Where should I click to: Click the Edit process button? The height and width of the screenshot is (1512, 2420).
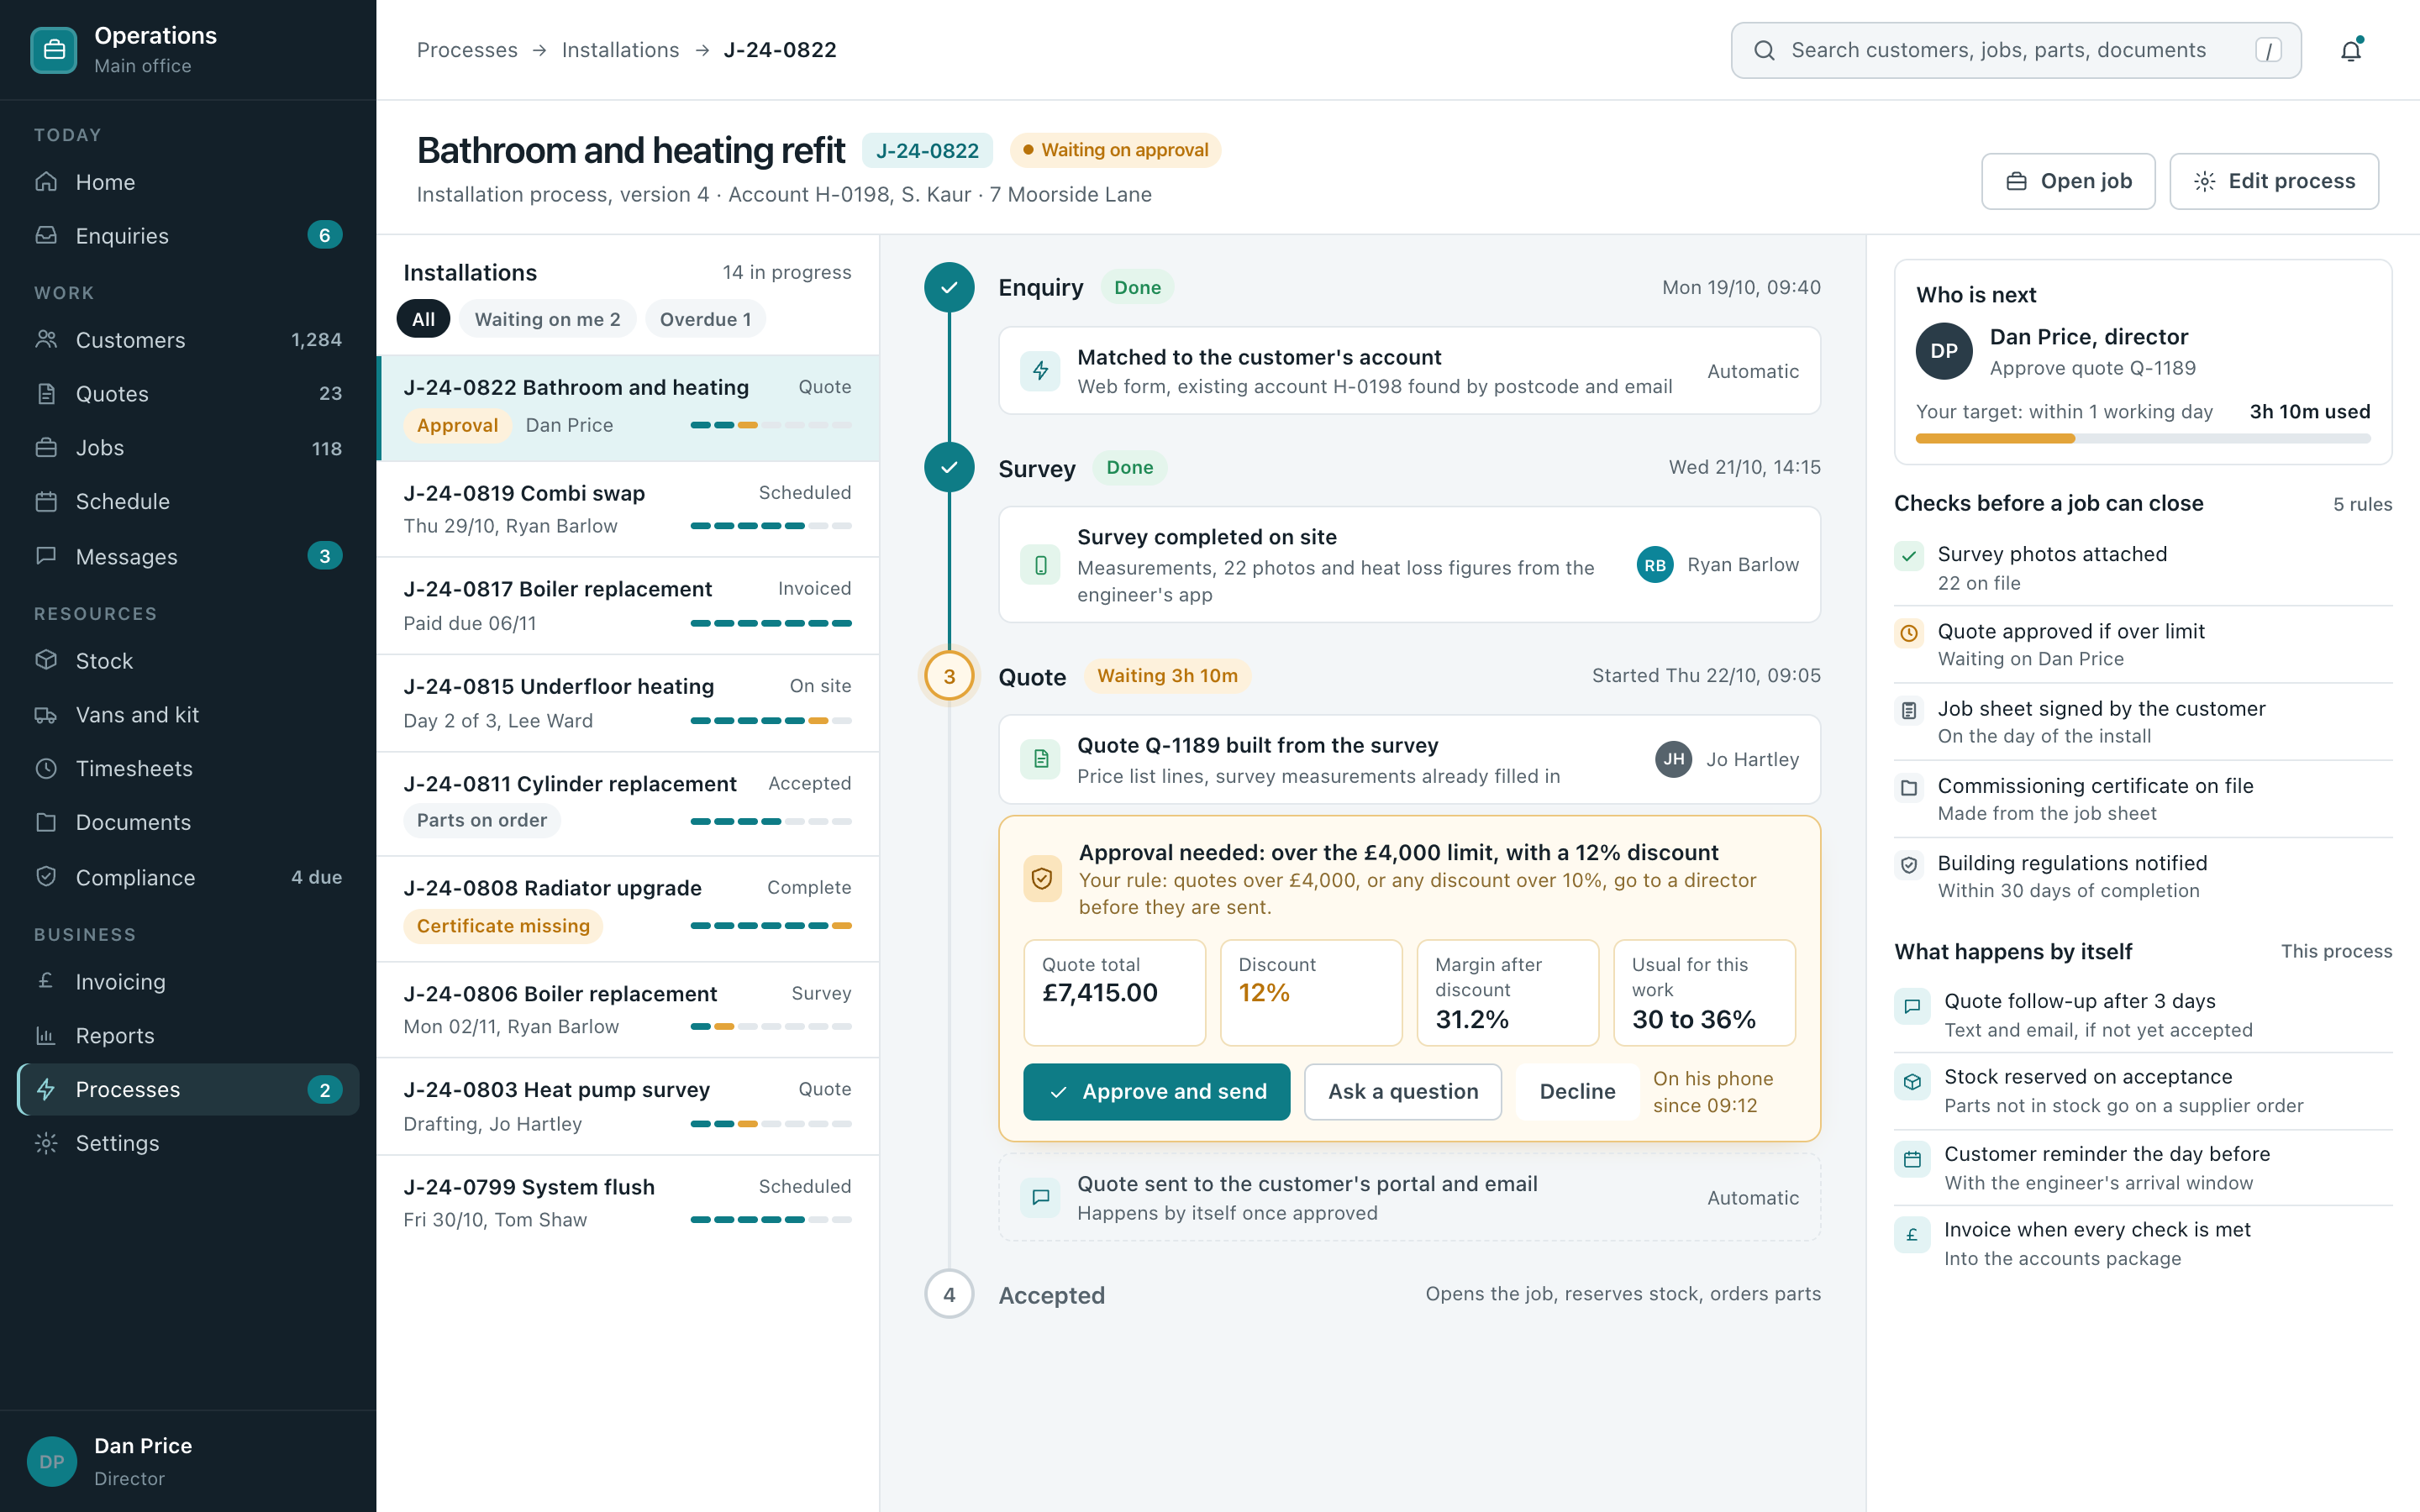coord(2274,181)
